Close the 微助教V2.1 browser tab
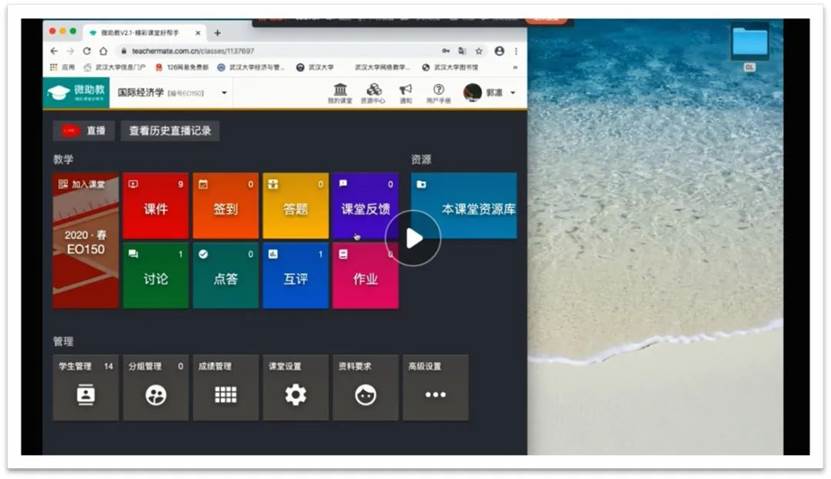The width and height of the screenshot is (831, 479). pos(198,33)
